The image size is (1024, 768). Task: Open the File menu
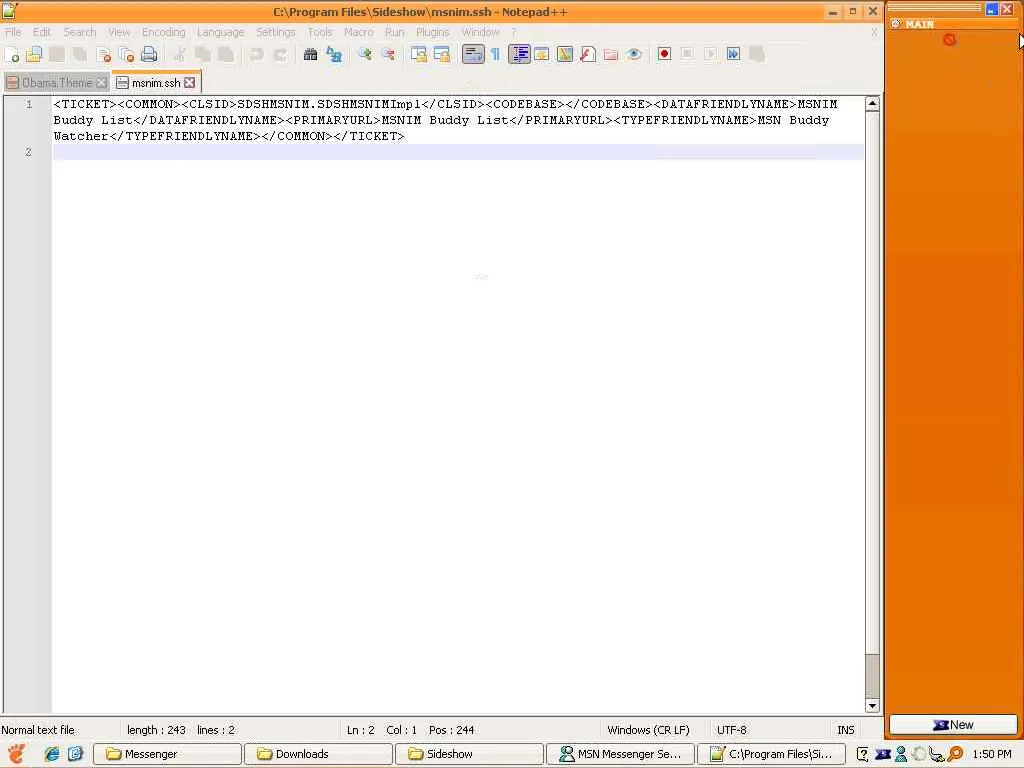coord(13,32)
